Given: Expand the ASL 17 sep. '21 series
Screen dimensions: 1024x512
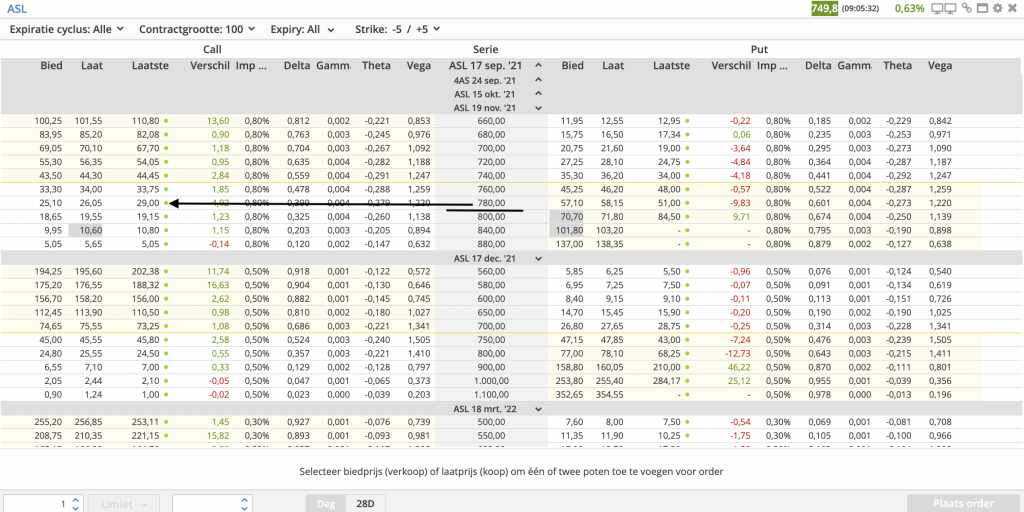Looking at the screenshot, I should pyautogui.click(x=539, y=66).
